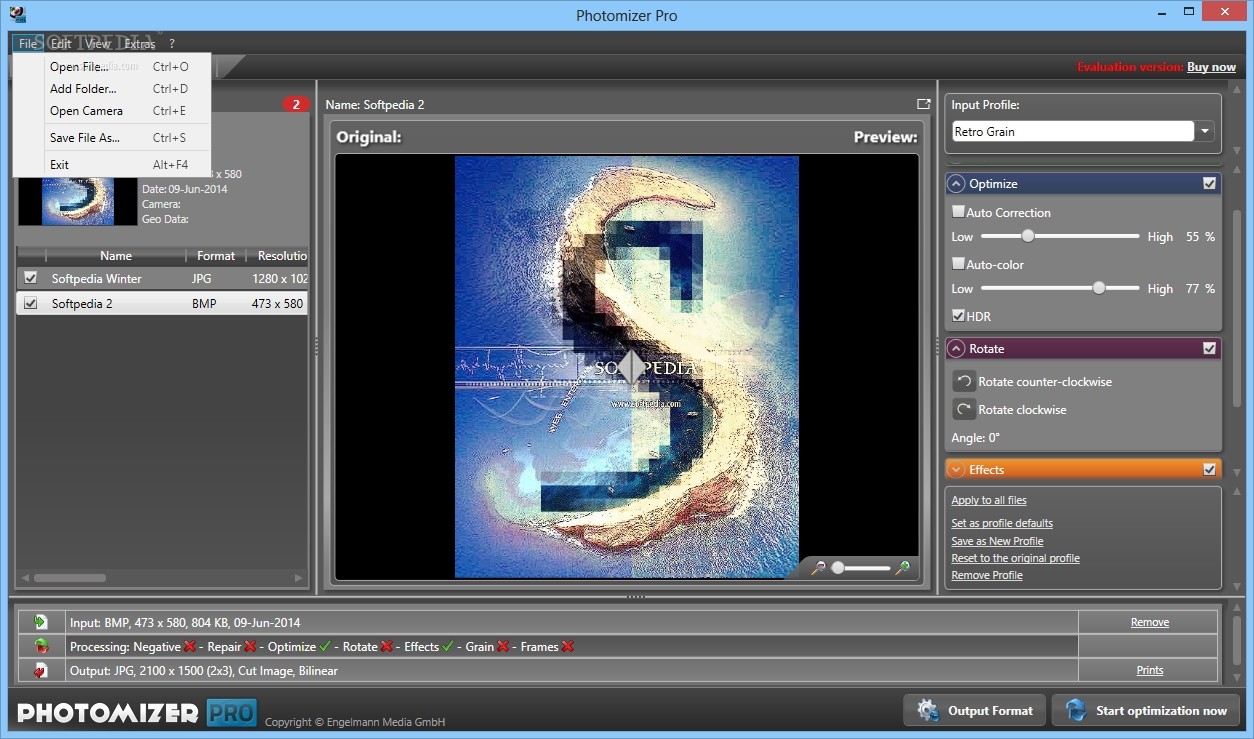Open the Output Format settings
Screen dimensions: 1254x739
coord(975,711)
